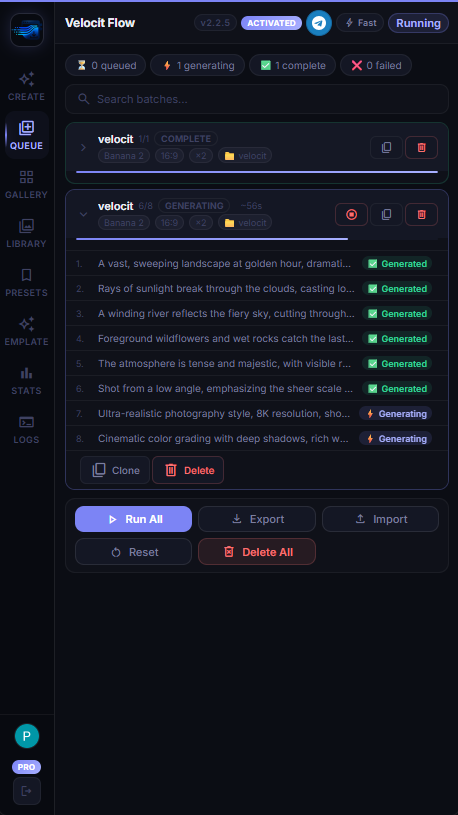Click the velocit folder tag in generating batch
458x815 pixels.
245,223
